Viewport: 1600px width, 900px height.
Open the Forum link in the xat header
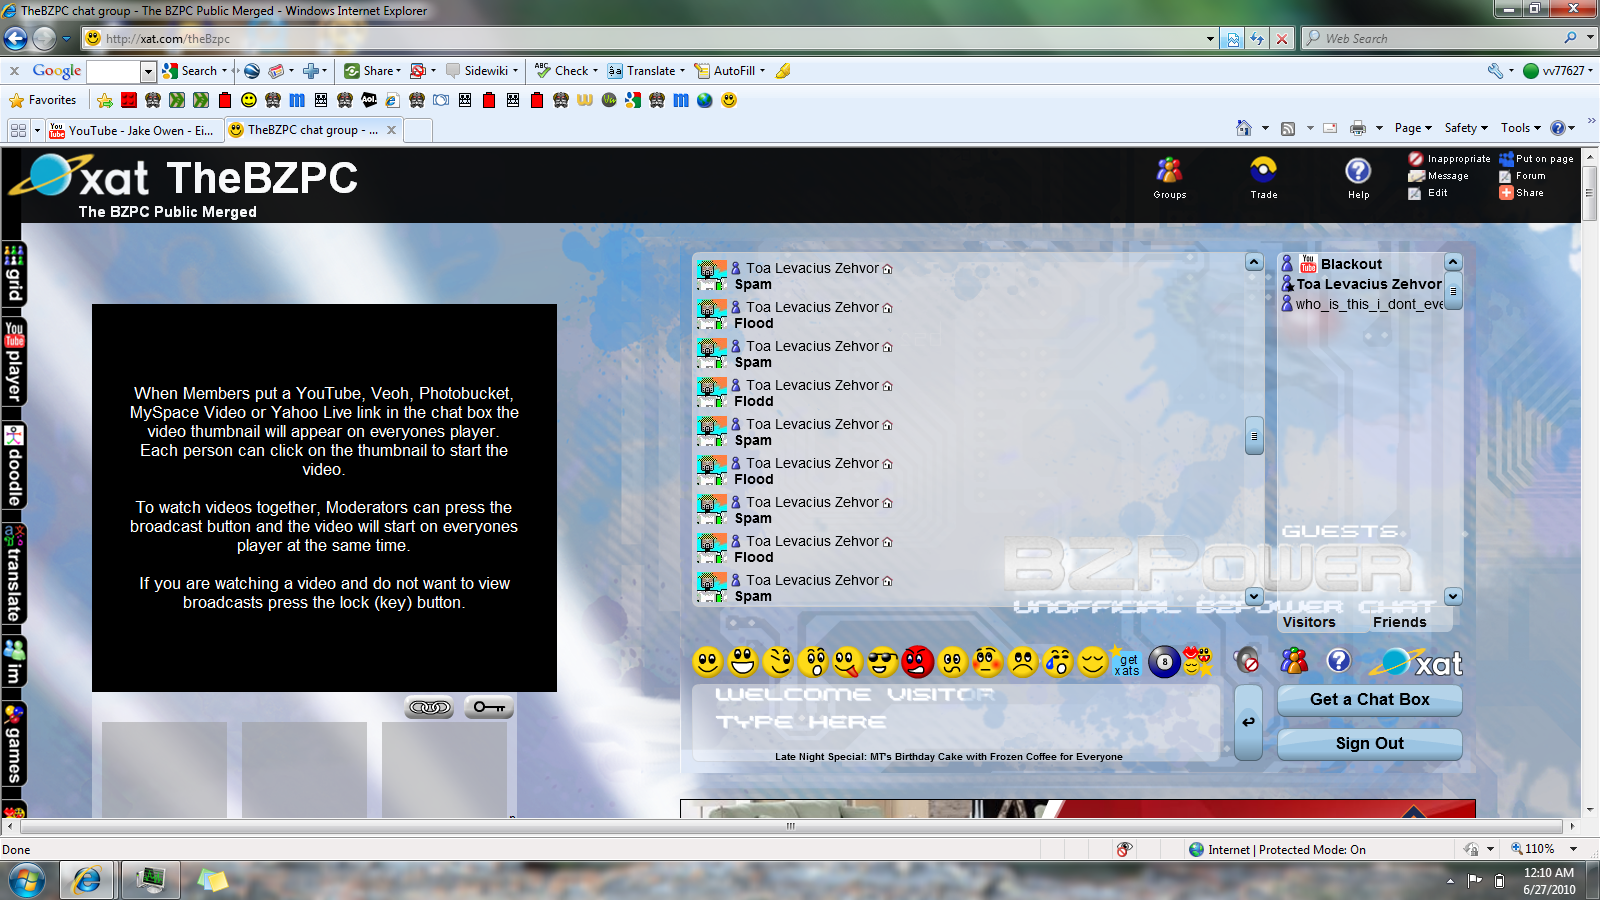(x=1522, y=176)
